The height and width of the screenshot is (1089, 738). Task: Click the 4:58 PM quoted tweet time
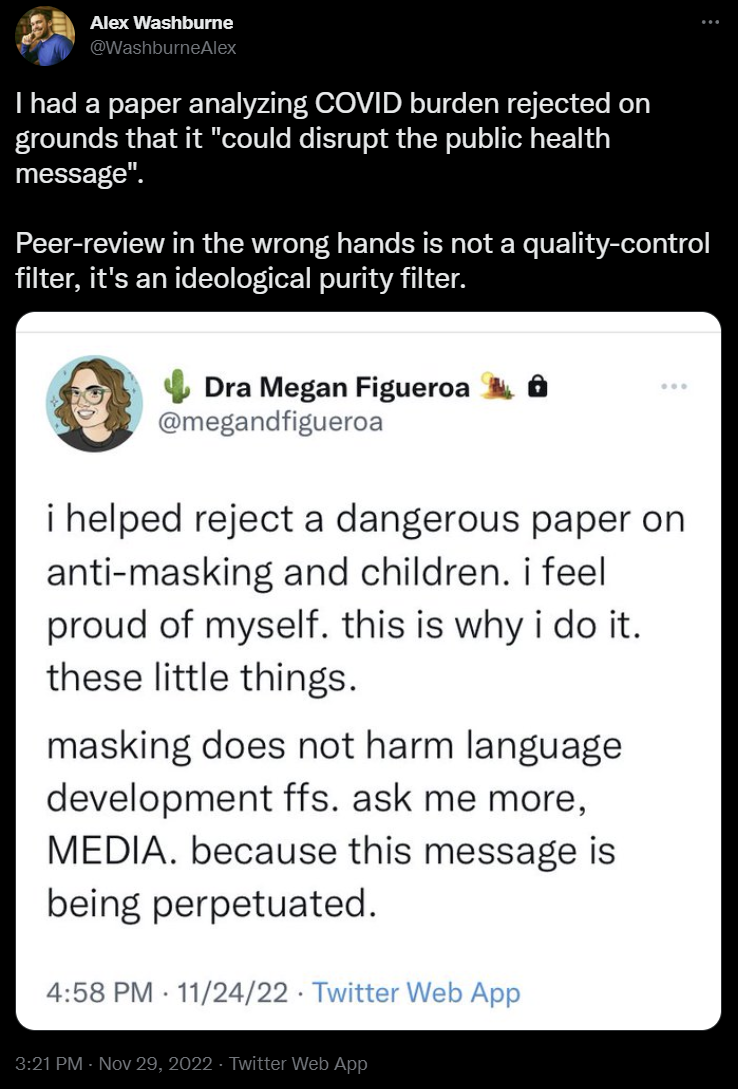click(100, 993)
